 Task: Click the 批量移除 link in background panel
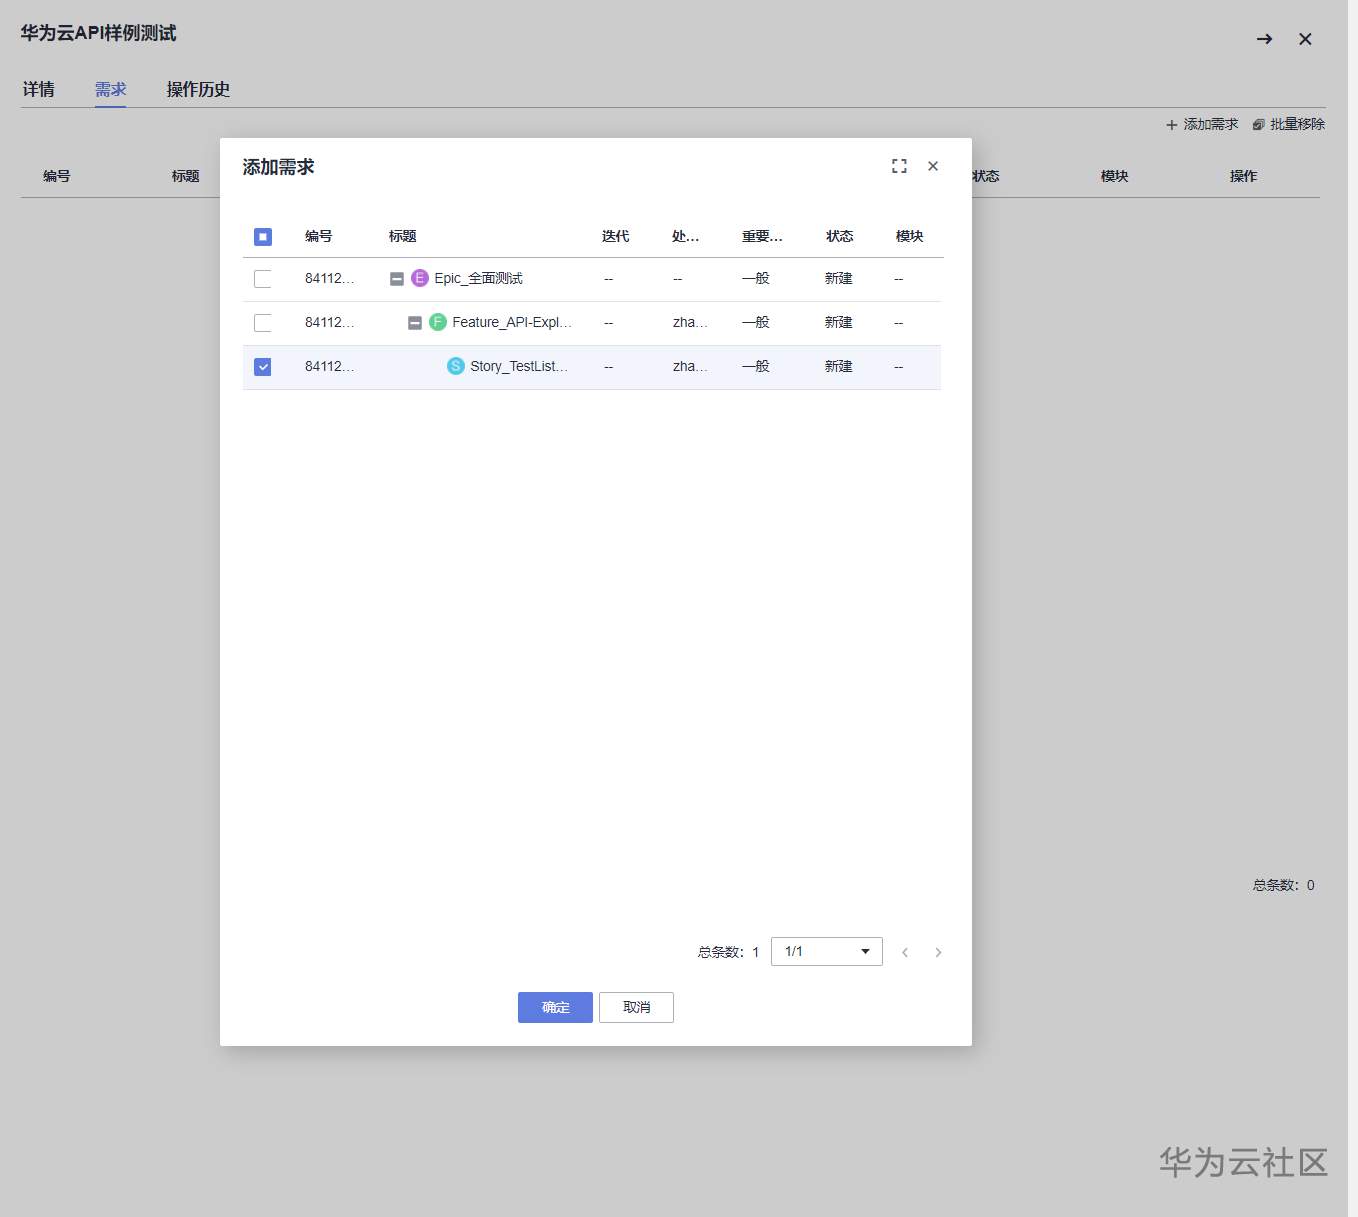(x=1298, y=125)
